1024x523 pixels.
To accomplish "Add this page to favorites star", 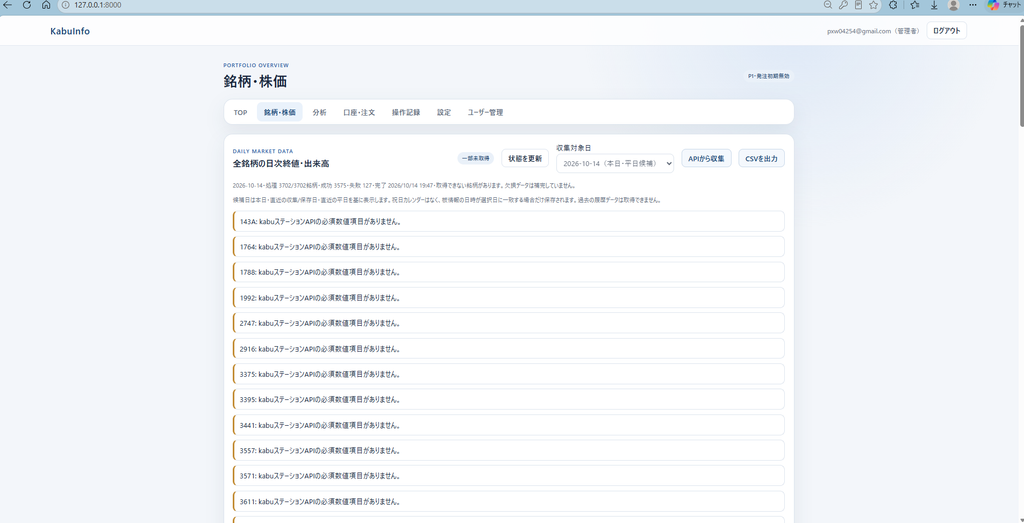I will 873,5.
